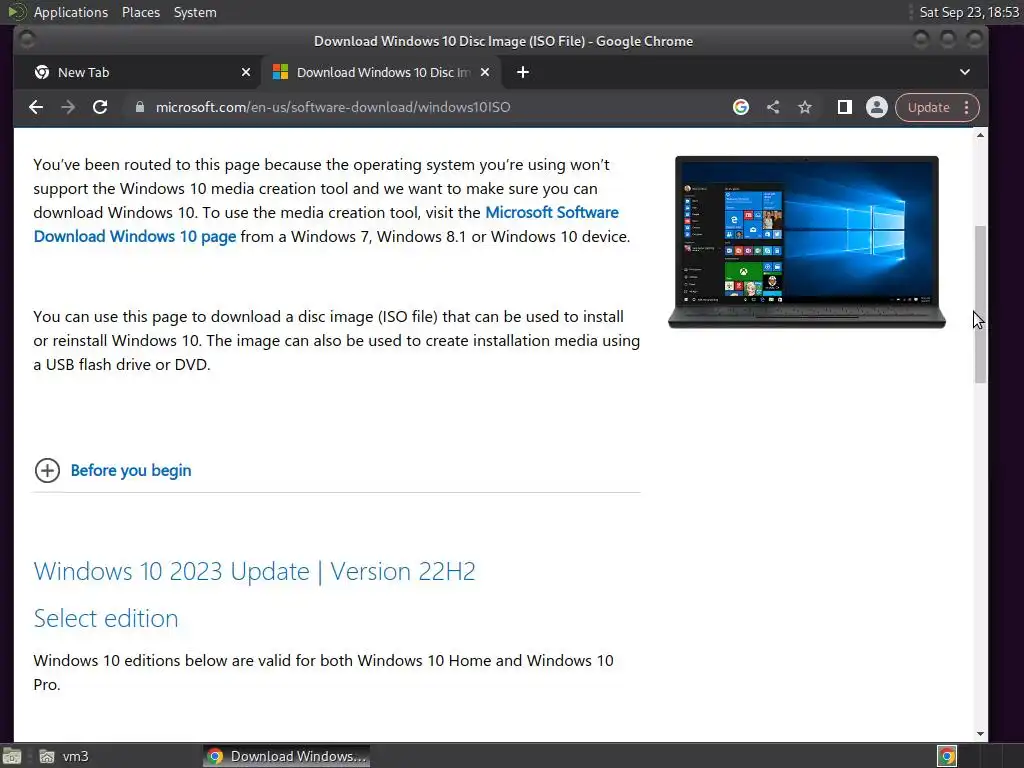View site information via lock icon
Viewport: 1024px width, 768px height.
click(139, 107)
